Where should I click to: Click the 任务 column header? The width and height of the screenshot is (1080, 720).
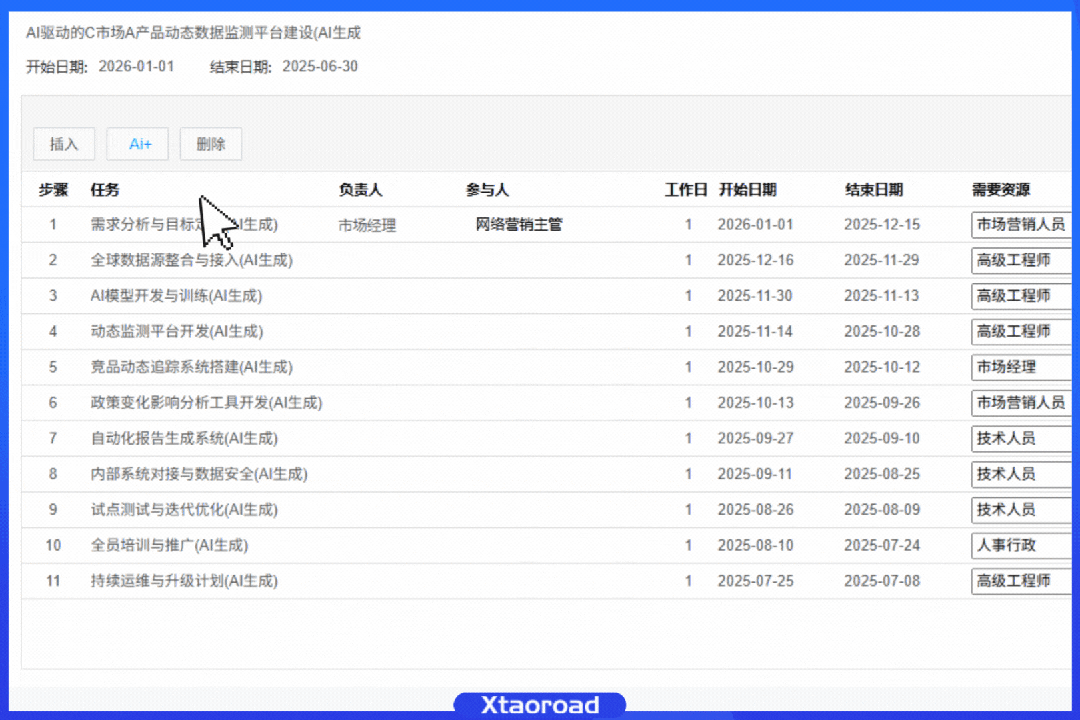pos(105,190)
